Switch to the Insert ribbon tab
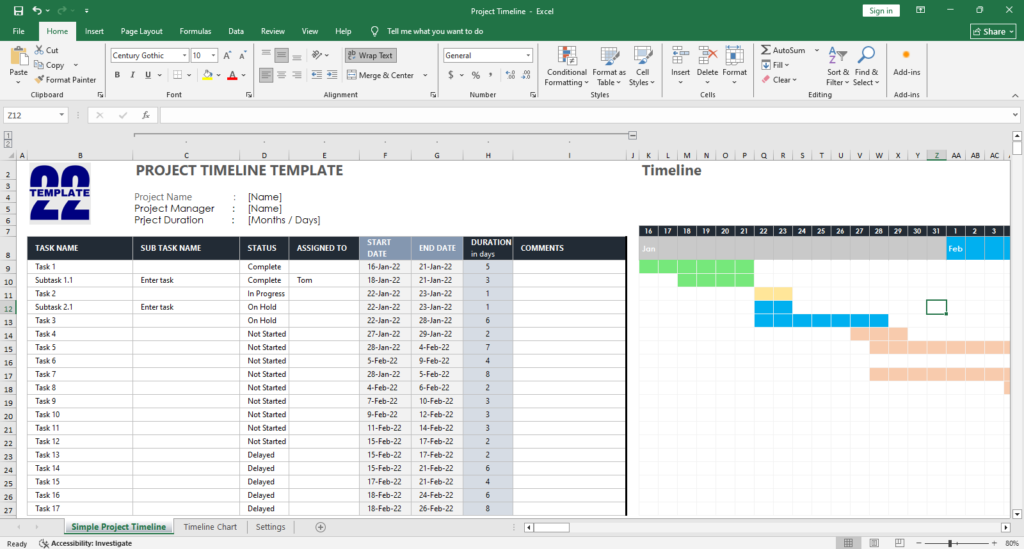The width and height of the screenshot is (1024, 549). 94,31
